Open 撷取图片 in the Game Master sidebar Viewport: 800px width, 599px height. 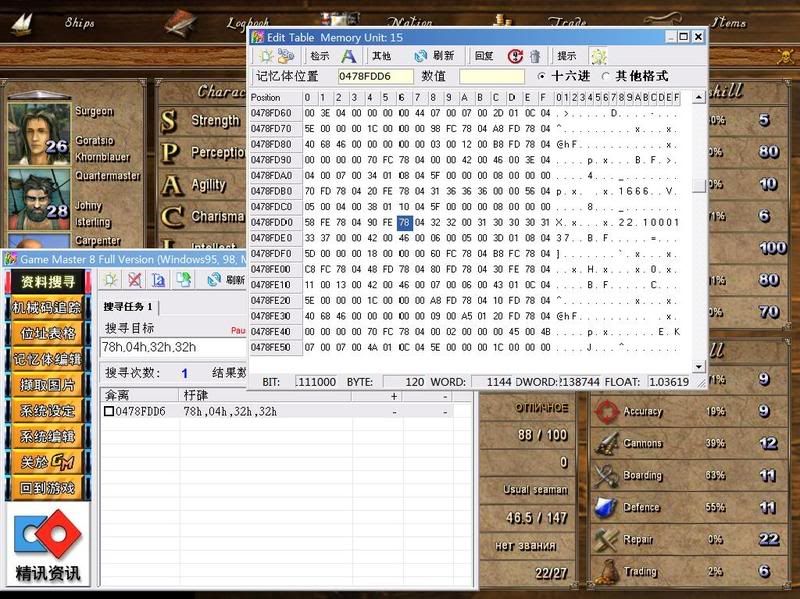47,385
